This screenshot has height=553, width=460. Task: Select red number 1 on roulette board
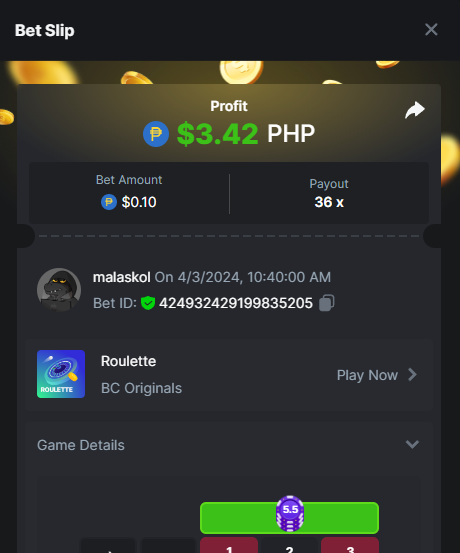coord(229,545)
